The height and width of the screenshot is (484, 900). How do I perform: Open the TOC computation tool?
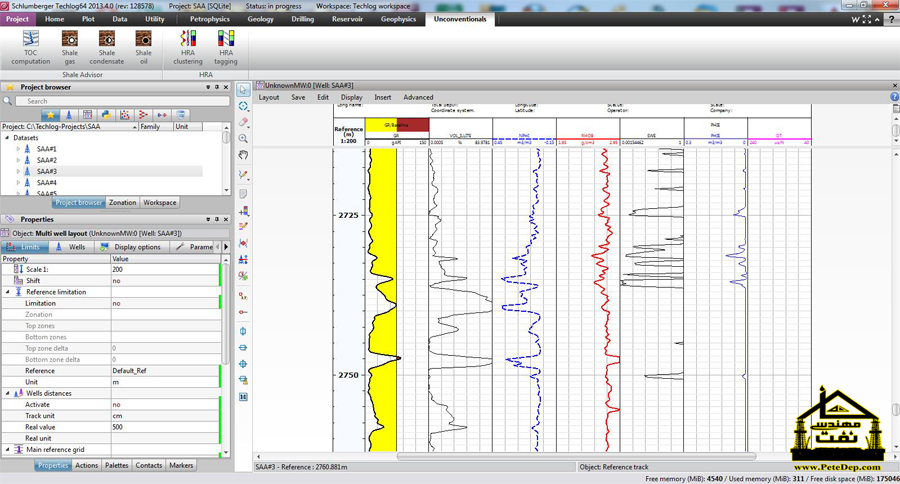[x=30, y=47]
